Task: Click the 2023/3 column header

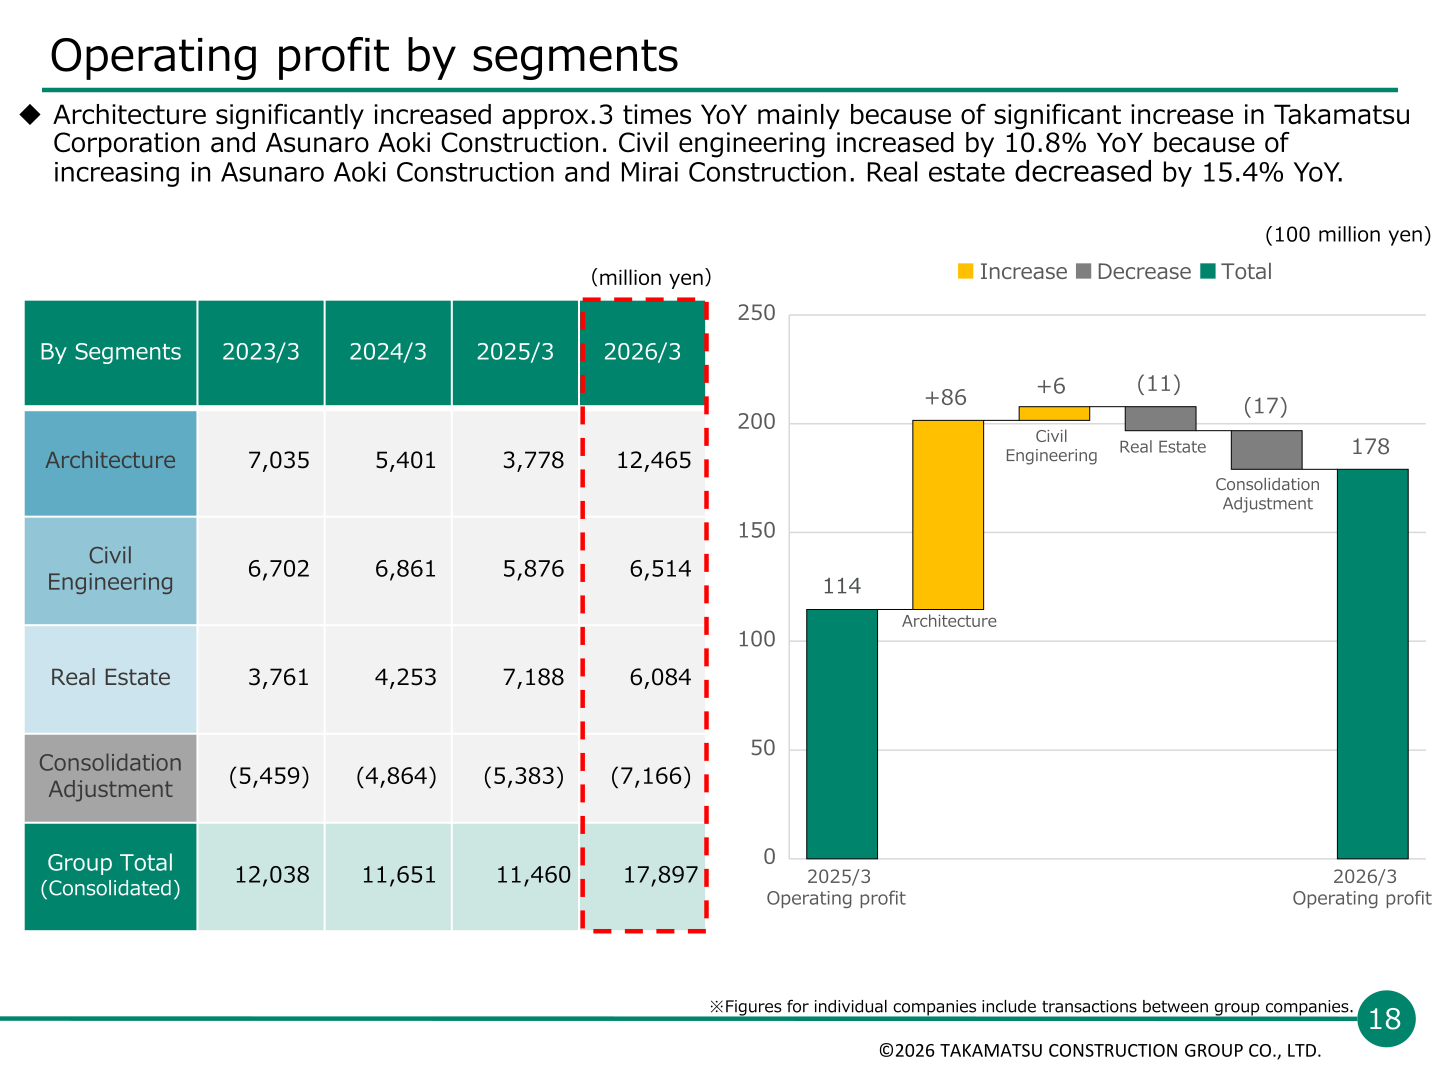Action: 261,352
